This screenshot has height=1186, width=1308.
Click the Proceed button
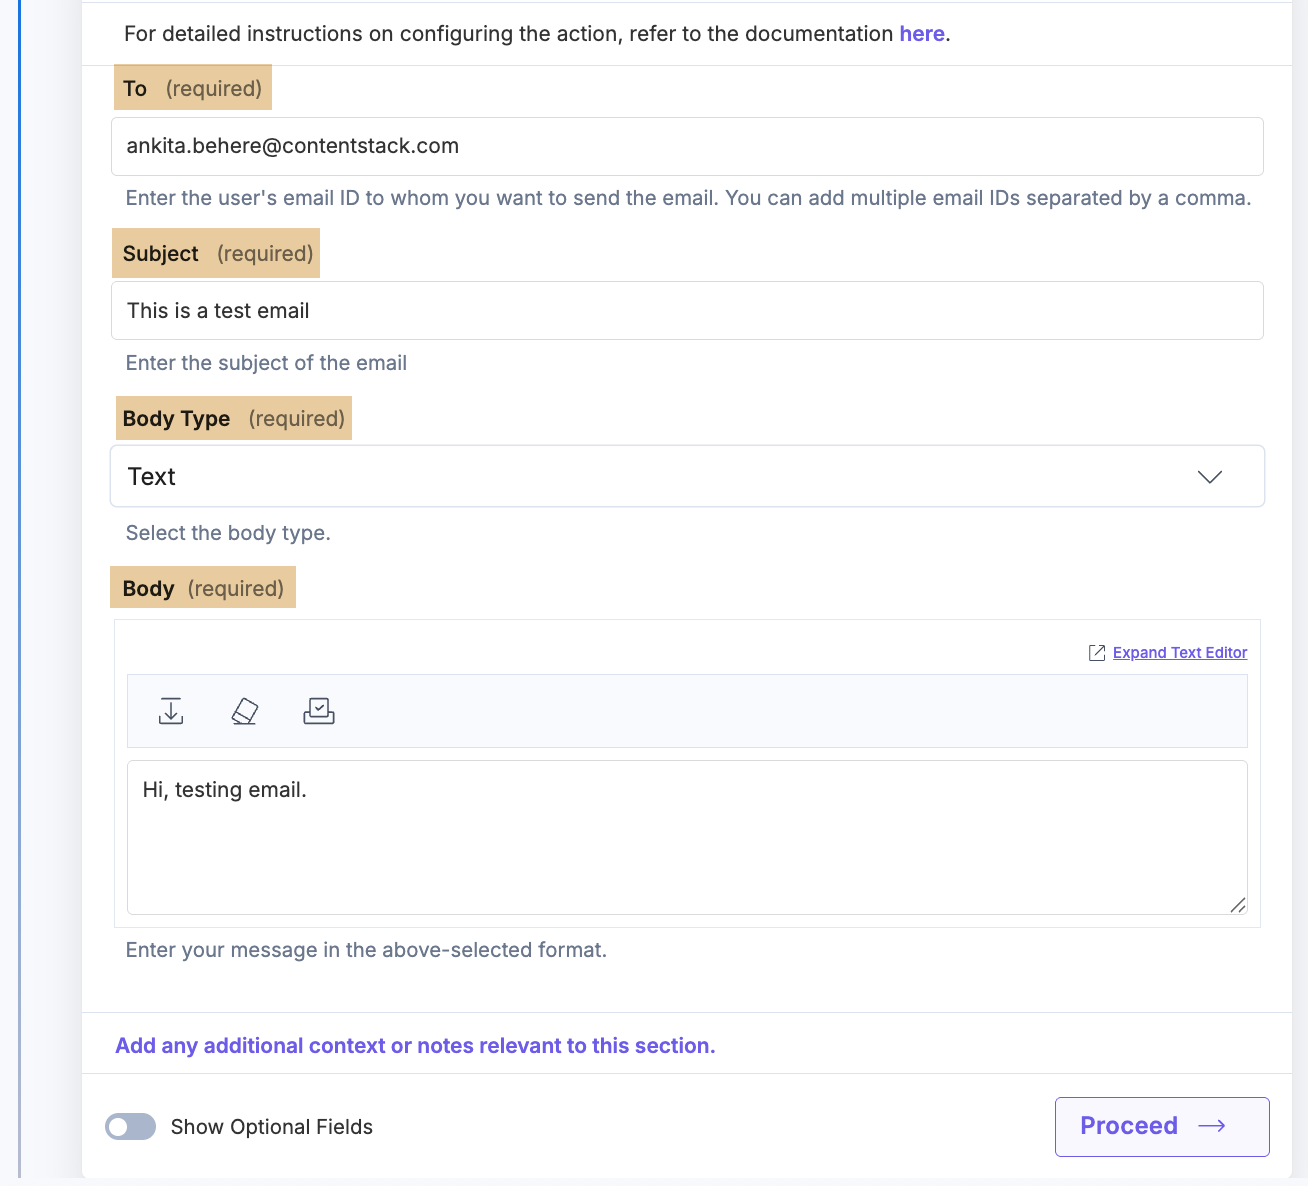coord(1161,1126)
